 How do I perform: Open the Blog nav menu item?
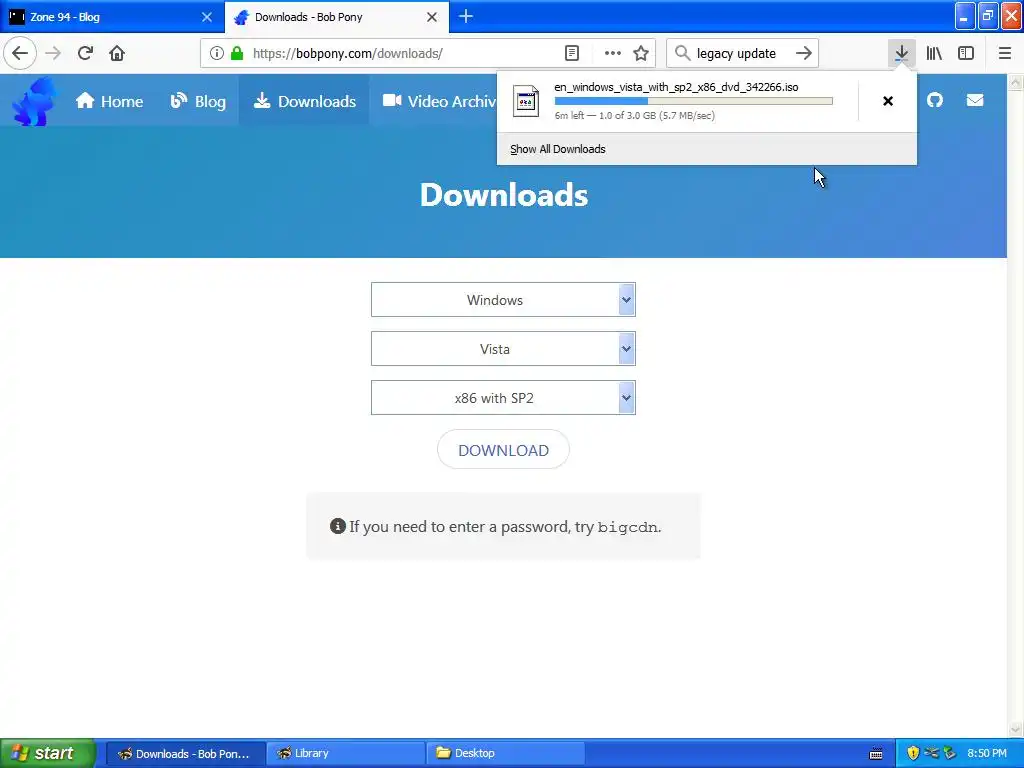click(x=198, y=101)
